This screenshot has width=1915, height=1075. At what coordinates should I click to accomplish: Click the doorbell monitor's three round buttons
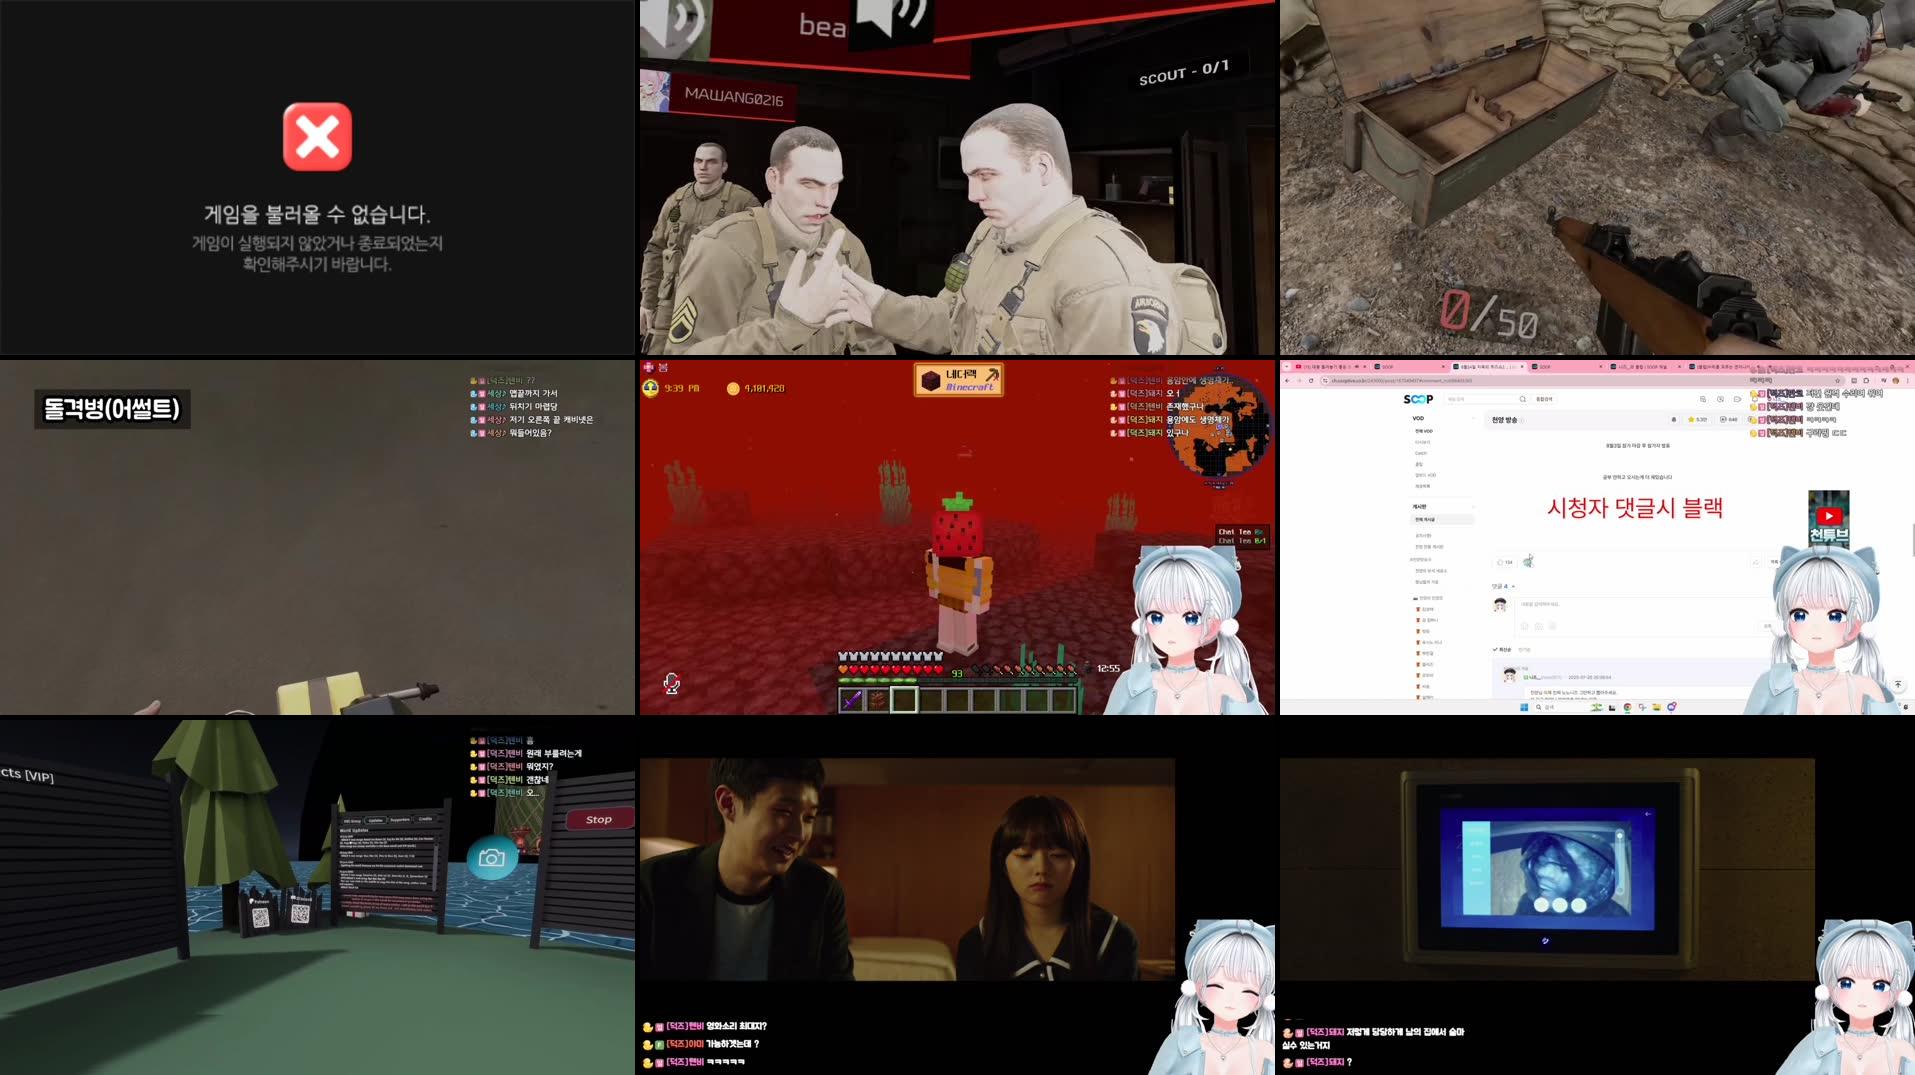coord(1558,905)
